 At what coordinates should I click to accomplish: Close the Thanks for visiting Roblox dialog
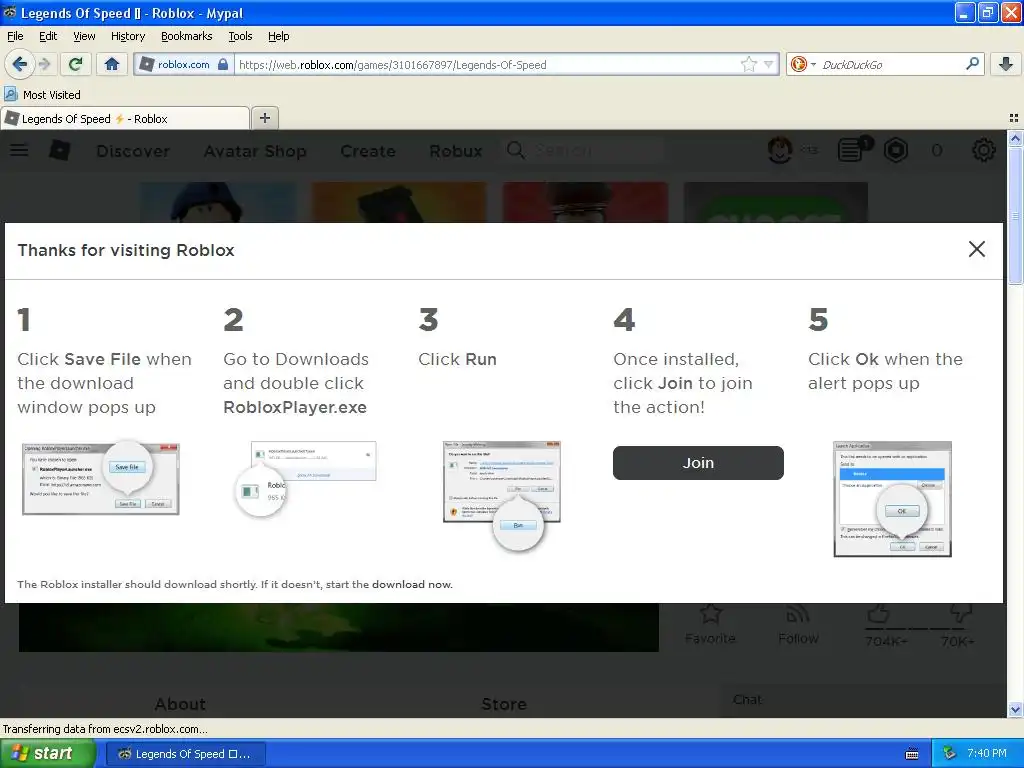point(976,249)
